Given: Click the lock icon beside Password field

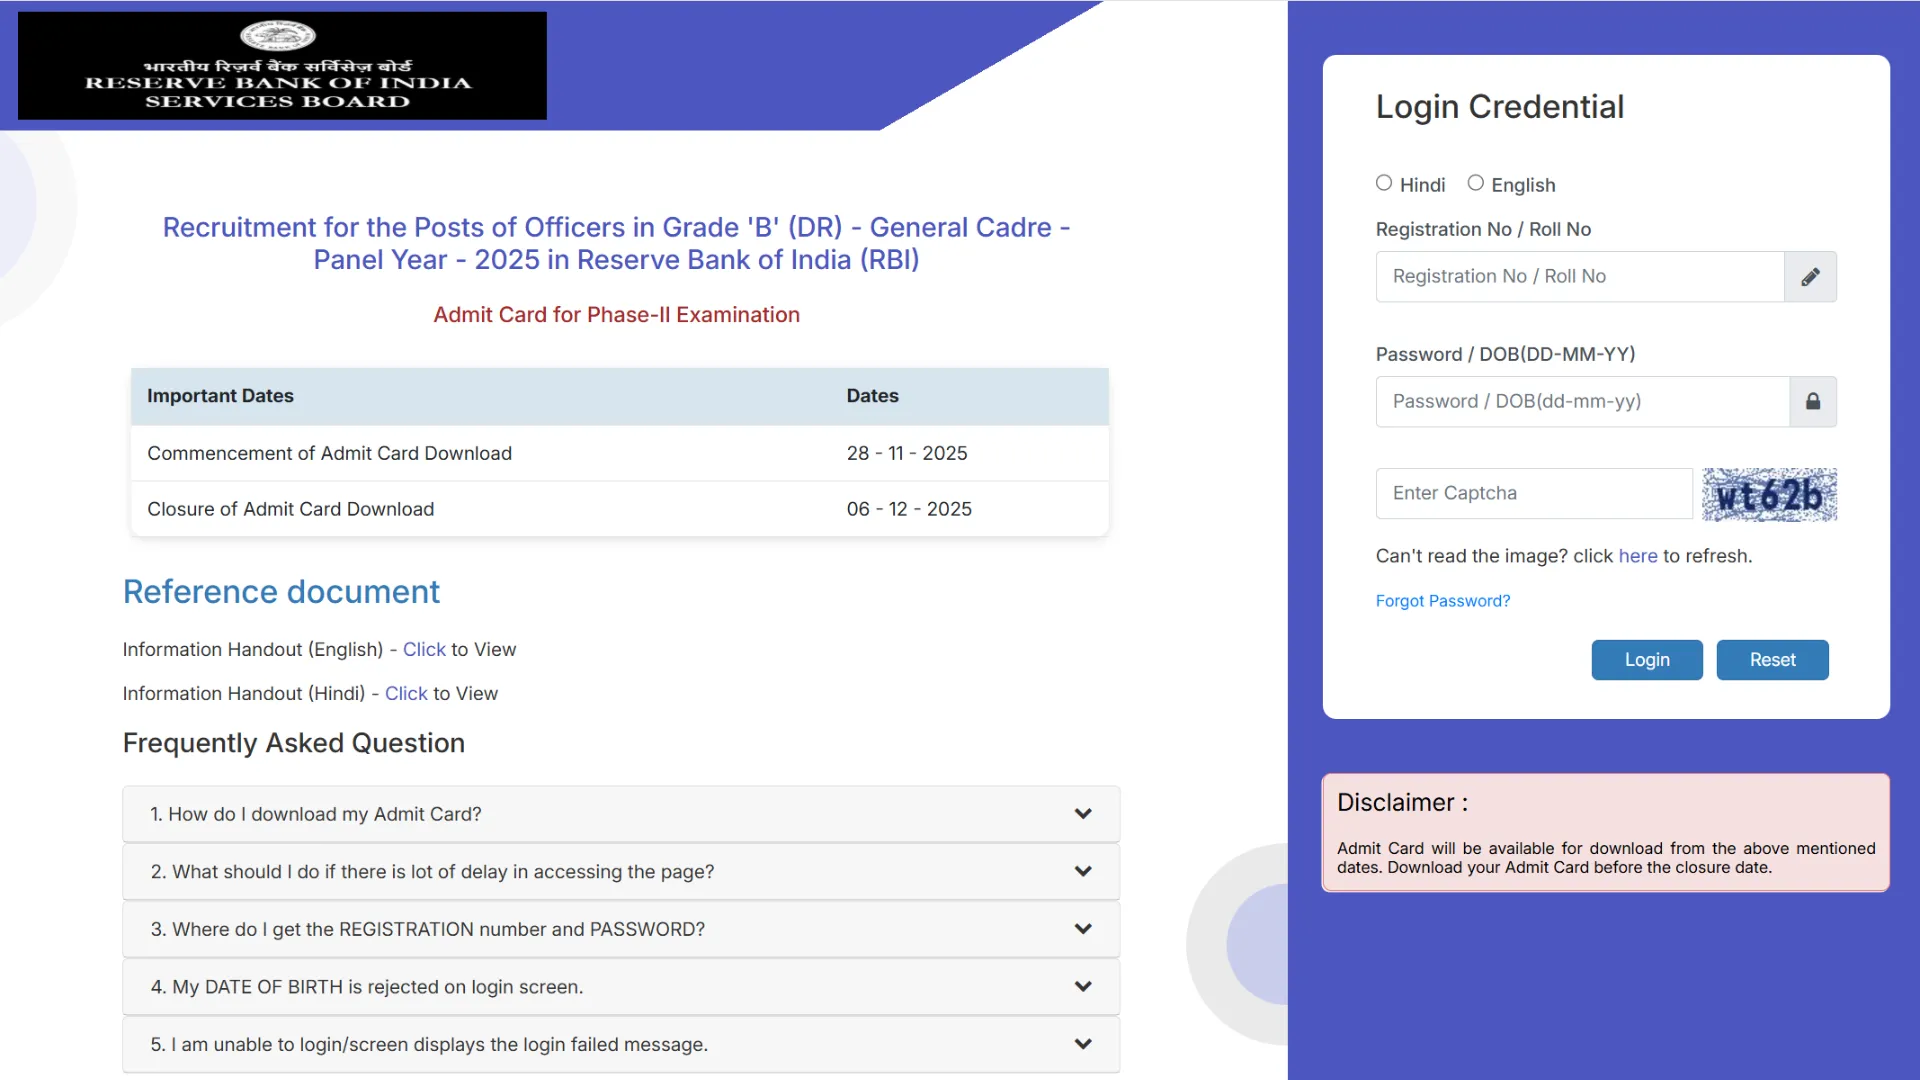Looking at the screenshot, I should click(x=1812, y=401).
